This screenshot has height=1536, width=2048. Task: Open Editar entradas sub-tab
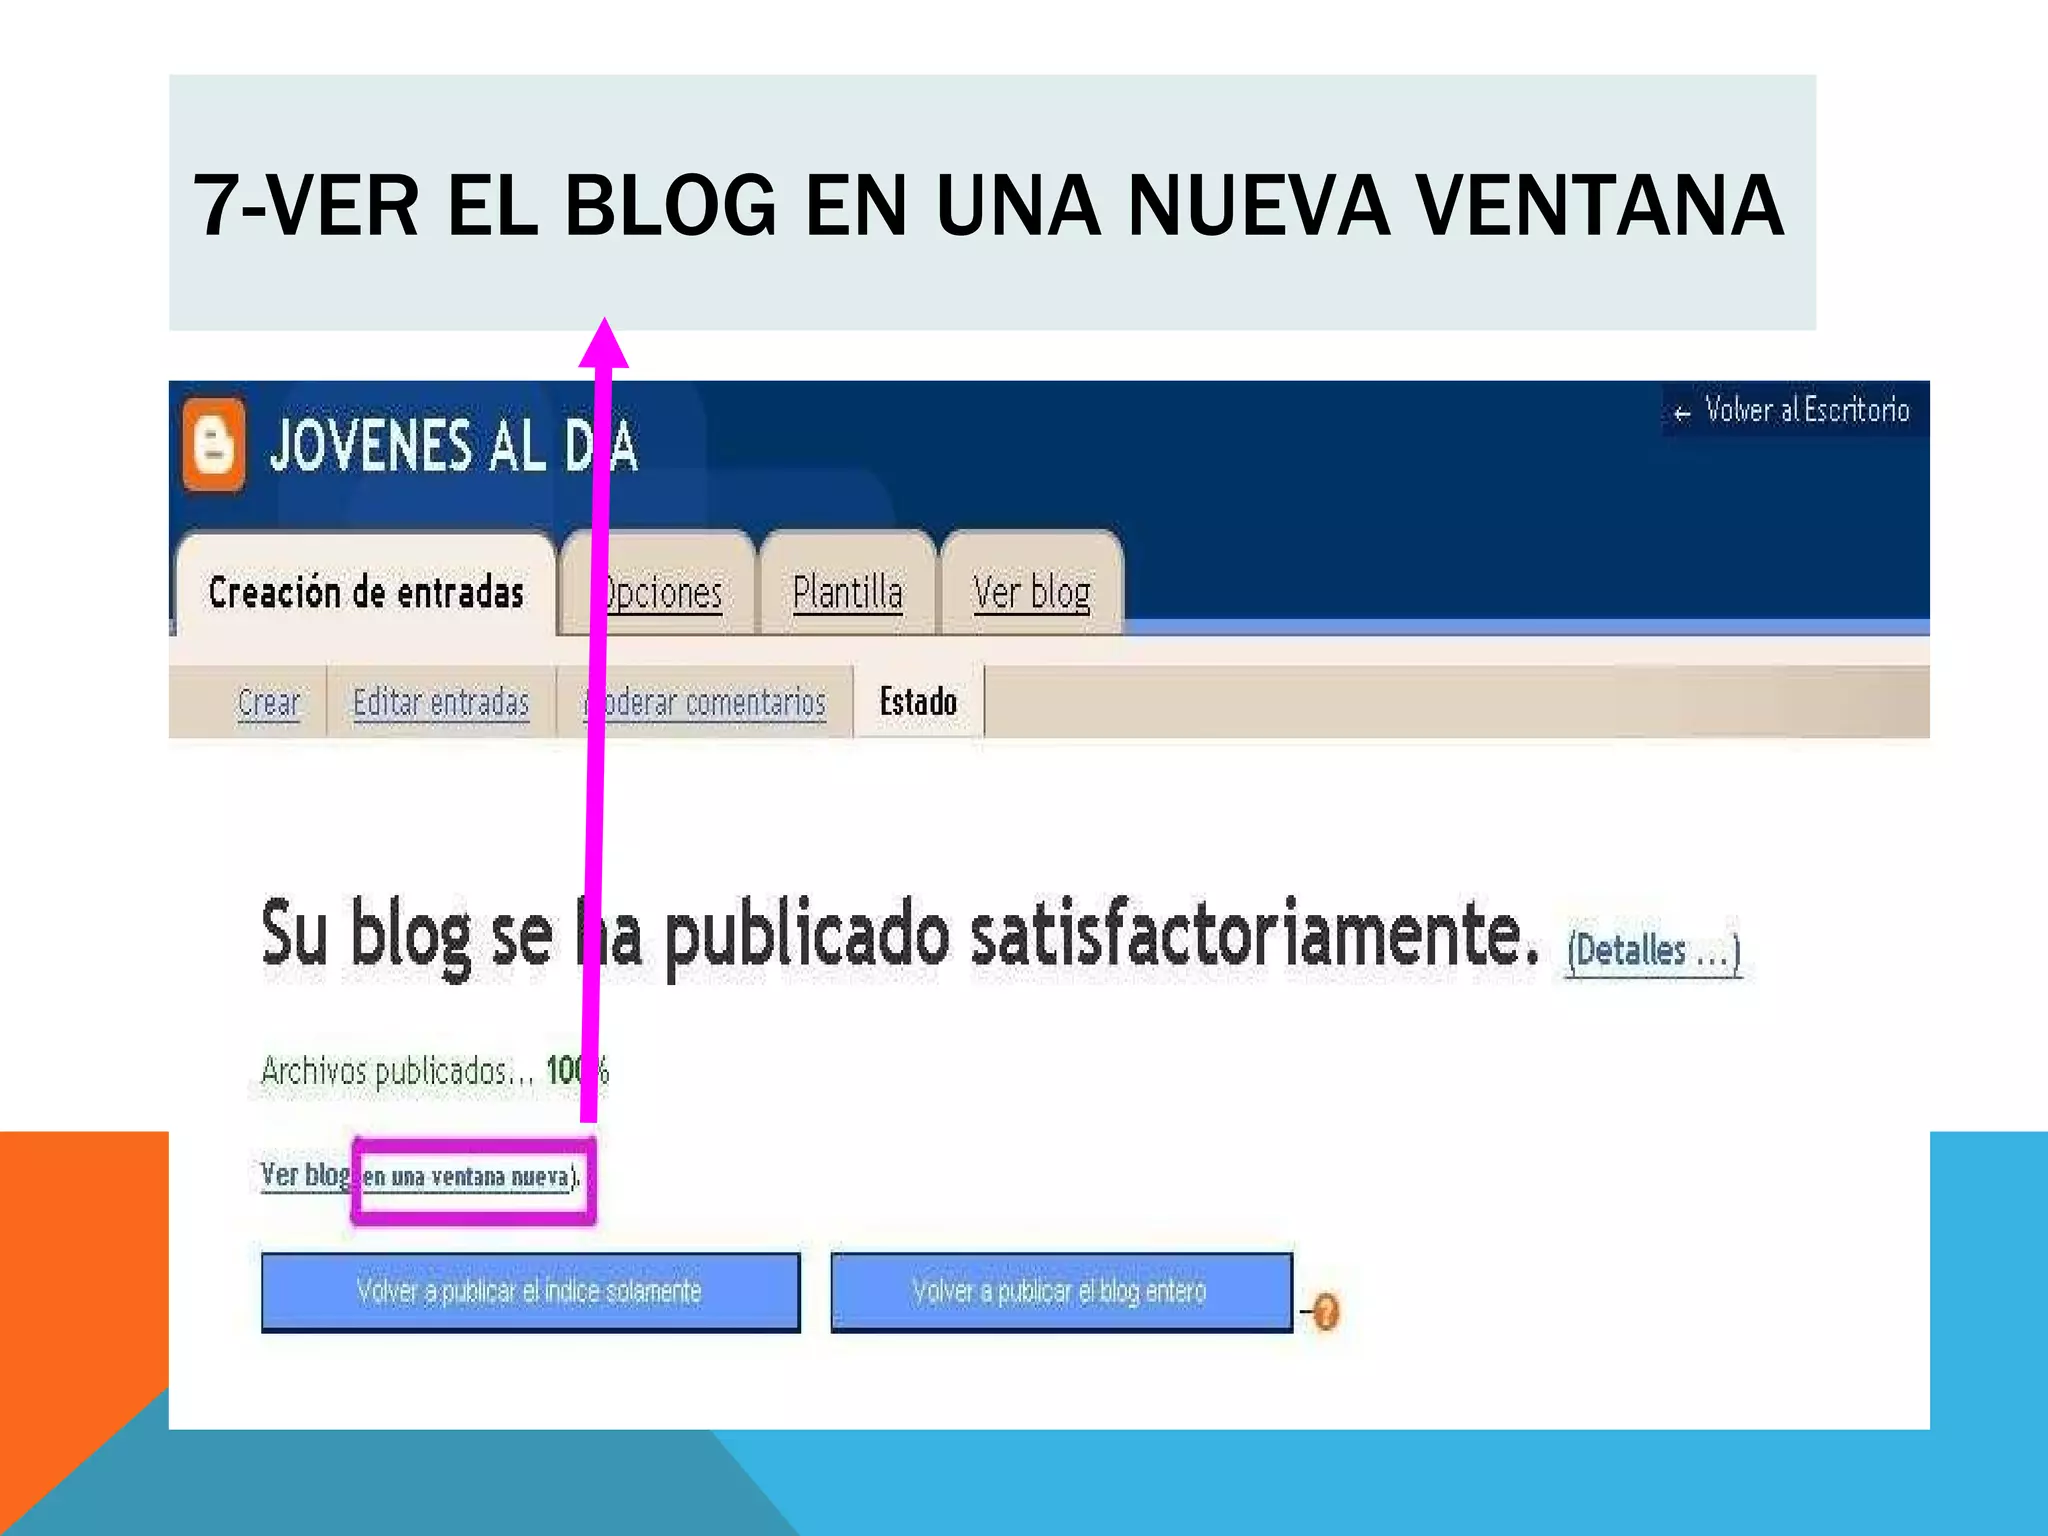click(x=441, y=702)
